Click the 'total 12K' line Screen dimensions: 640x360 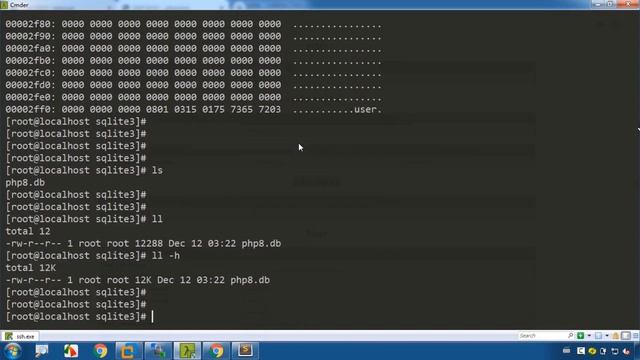(31, 268)
